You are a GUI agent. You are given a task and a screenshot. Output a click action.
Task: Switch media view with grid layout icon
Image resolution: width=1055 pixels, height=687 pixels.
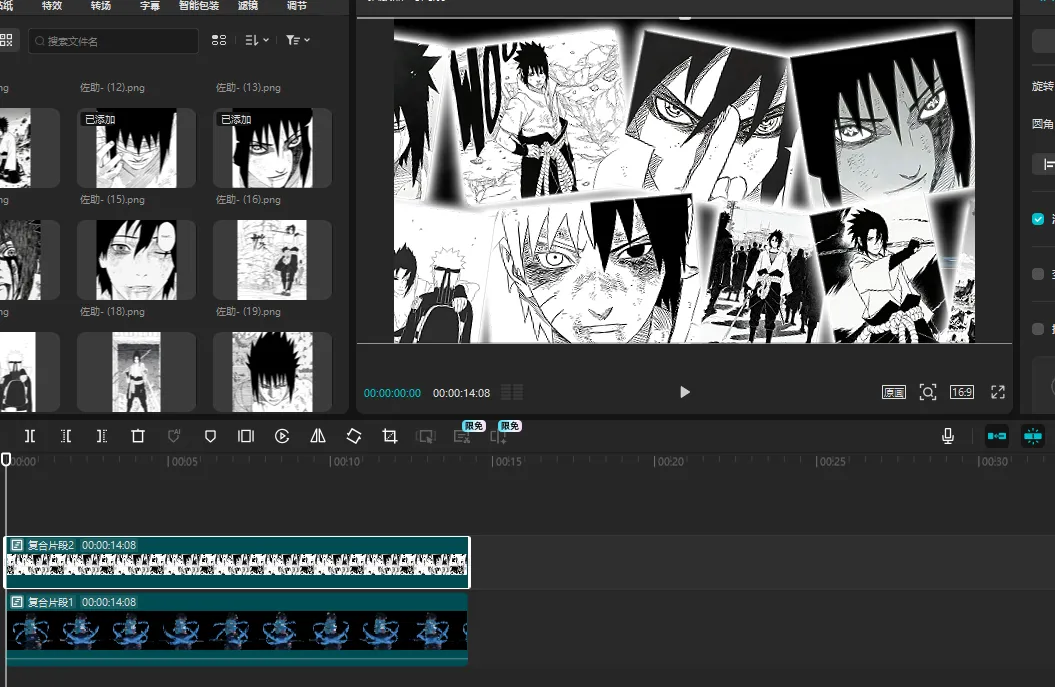pos(219,40)
